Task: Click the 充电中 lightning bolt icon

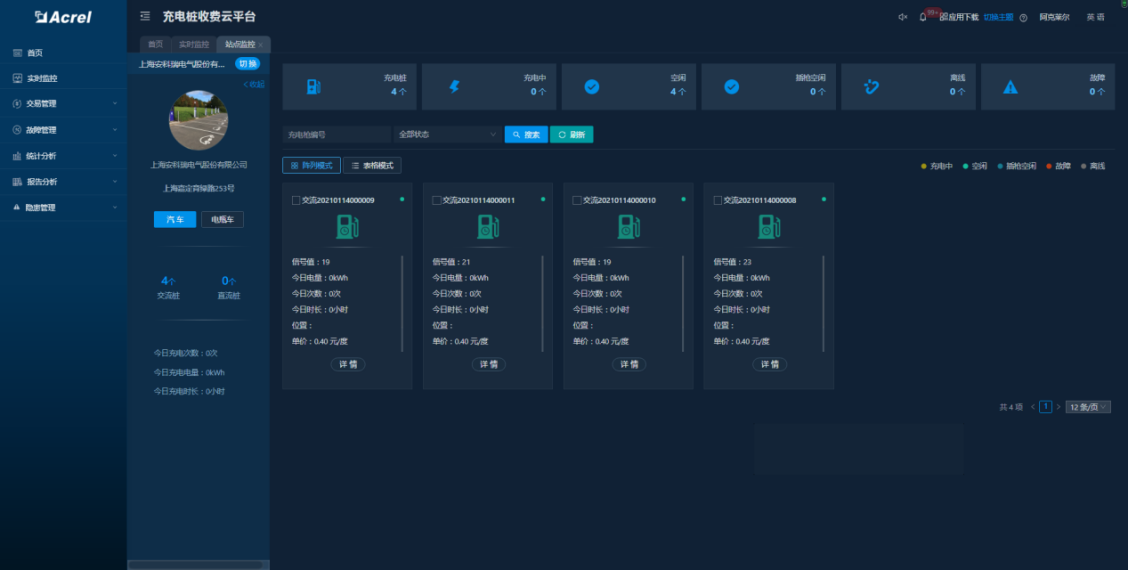Action: click(453, 87)
